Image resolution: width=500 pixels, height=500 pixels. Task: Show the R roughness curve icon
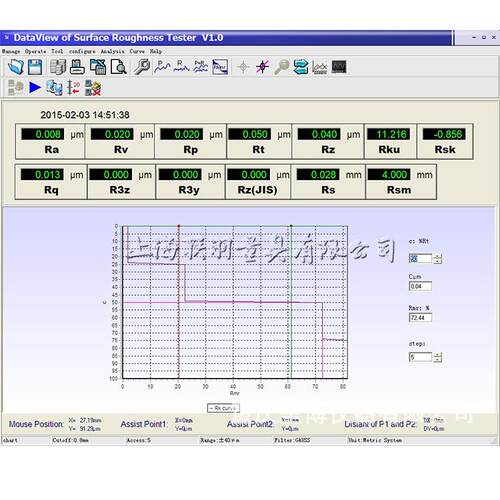point(181,67)
